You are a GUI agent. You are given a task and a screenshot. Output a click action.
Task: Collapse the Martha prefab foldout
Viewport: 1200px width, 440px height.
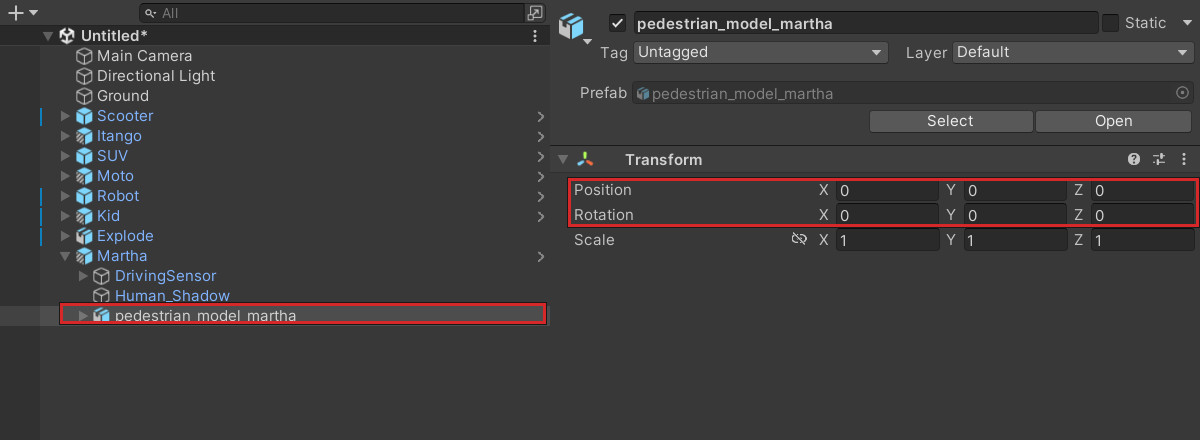pos(66,256)
